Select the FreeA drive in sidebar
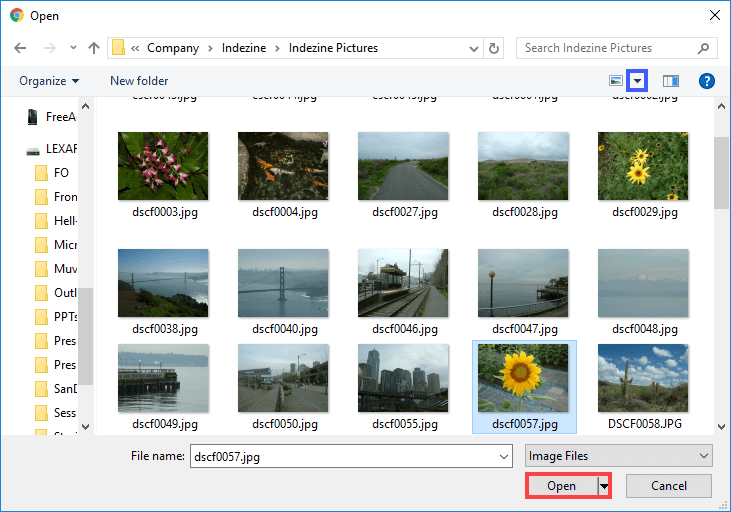Viewport: 731px width, 512px height. click(x=52, y=117)
